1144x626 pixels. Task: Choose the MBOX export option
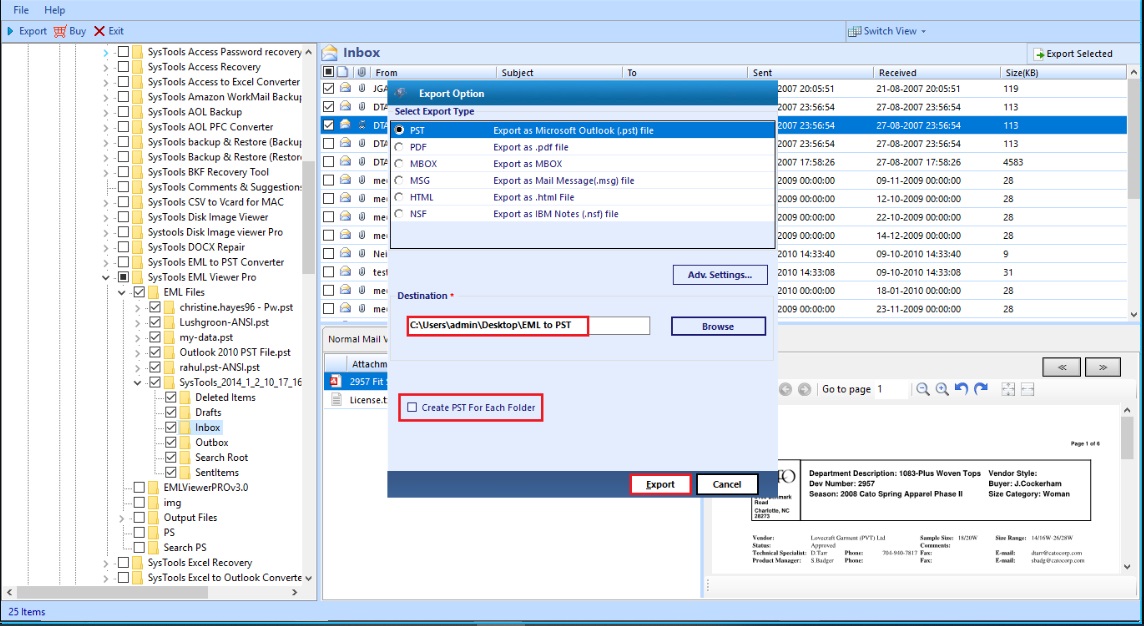pos(400,164)
